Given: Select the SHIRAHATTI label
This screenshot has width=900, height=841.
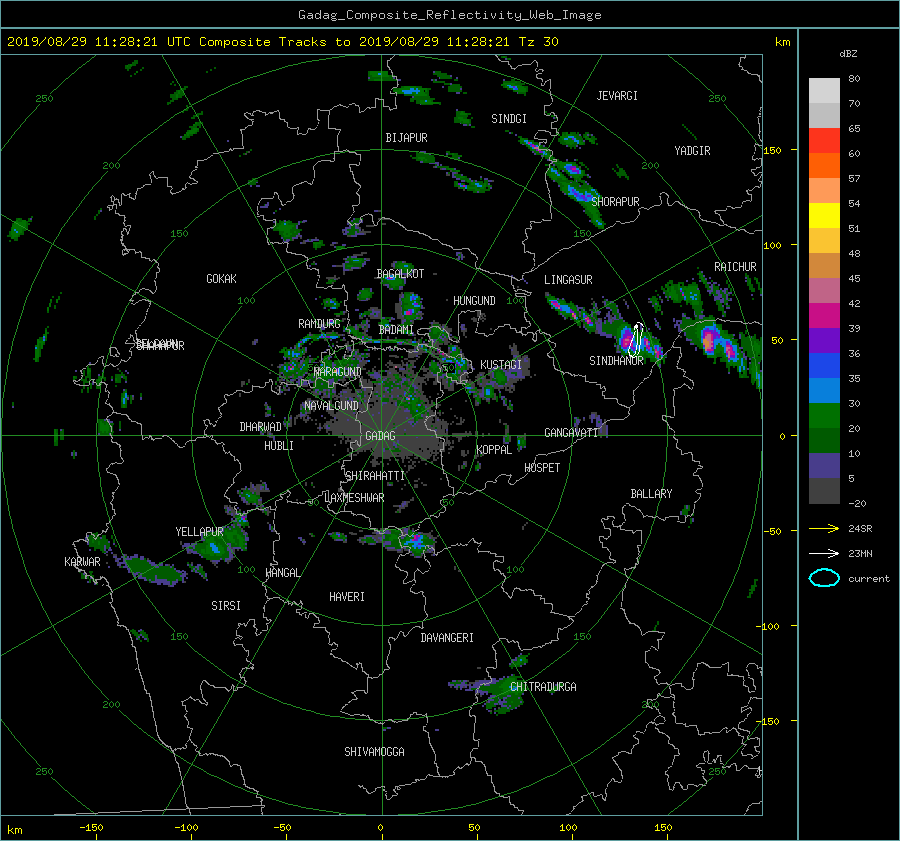Looking at the screenshot, I should click(375, 476).
